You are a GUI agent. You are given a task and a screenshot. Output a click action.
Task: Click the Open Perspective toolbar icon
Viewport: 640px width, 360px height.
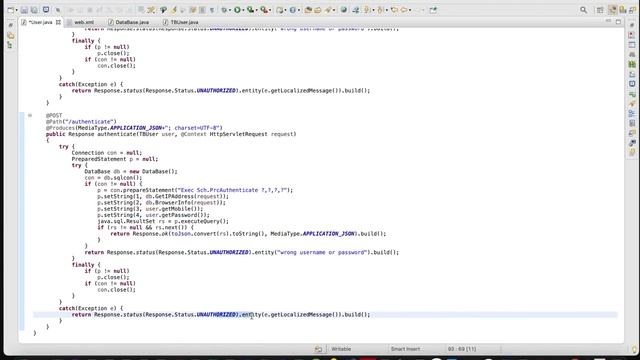click(600, 10)
